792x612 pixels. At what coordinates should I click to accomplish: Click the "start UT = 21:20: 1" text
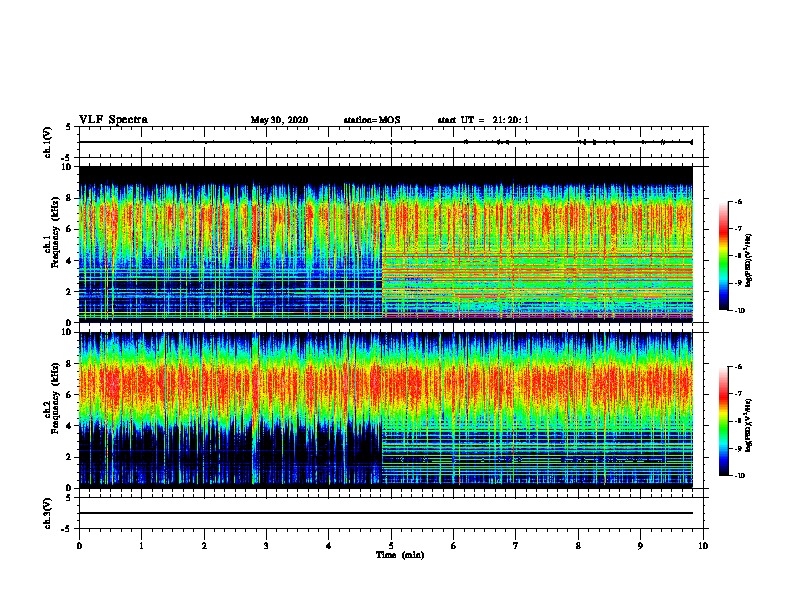(483, 120)
